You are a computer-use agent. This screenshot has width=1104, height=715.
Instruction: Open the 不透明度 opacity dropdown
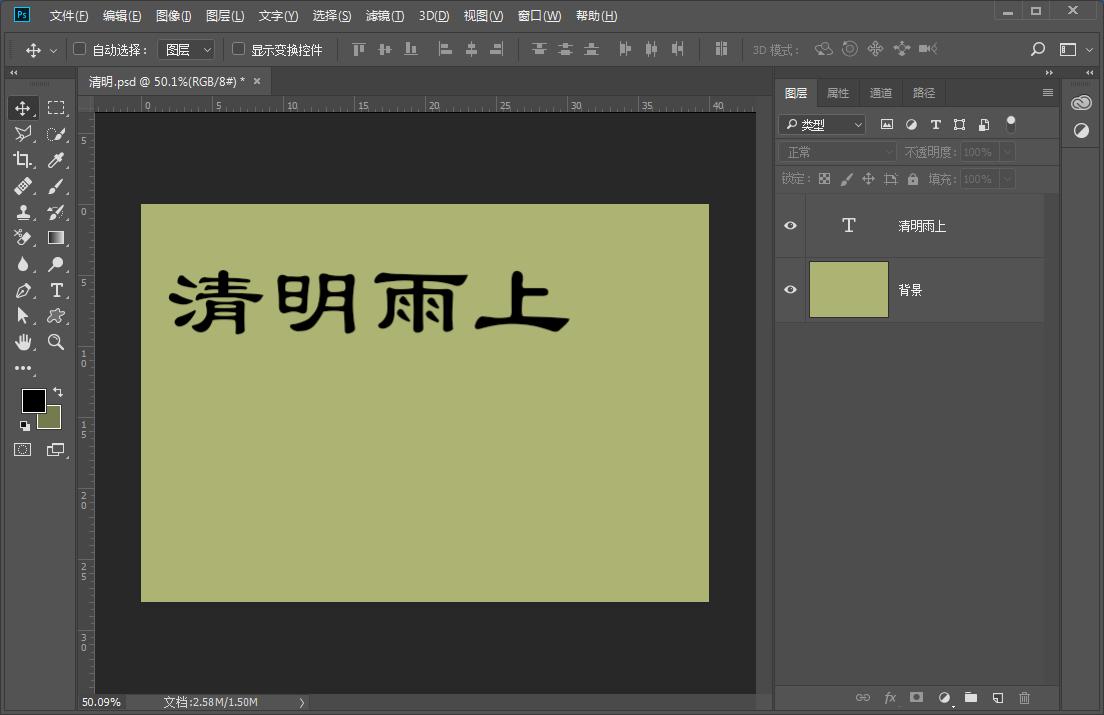[x=1005, y=151]
